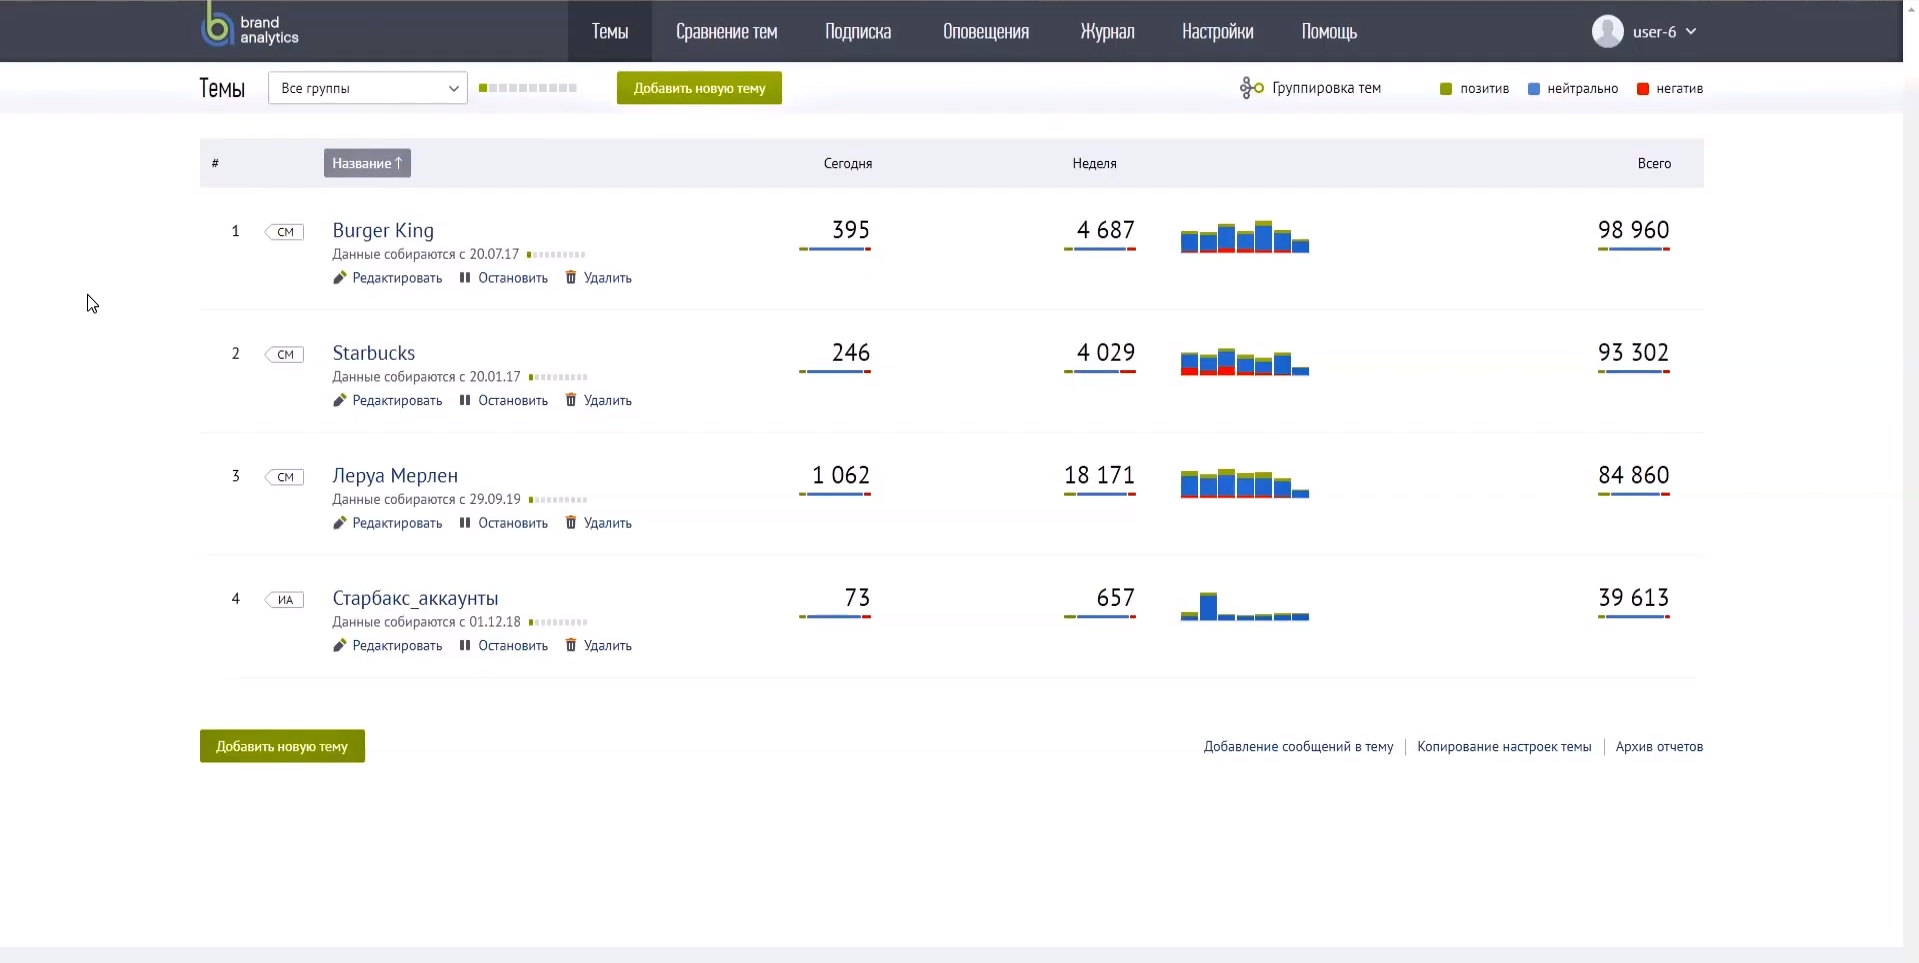Open the weekly bar chart for Burger King

pos(1245,236)
